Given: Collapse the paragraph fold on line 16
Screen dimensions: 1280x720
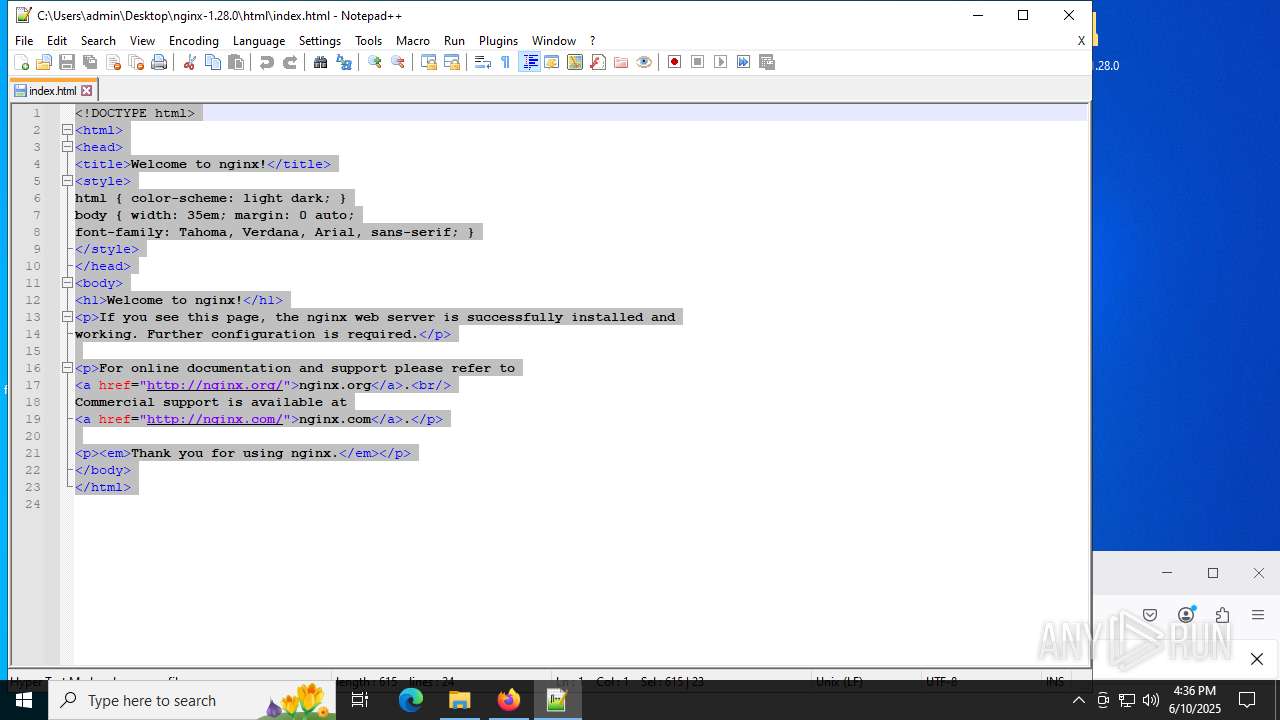Looking at the screenshot, I should (x=67, y=368).
